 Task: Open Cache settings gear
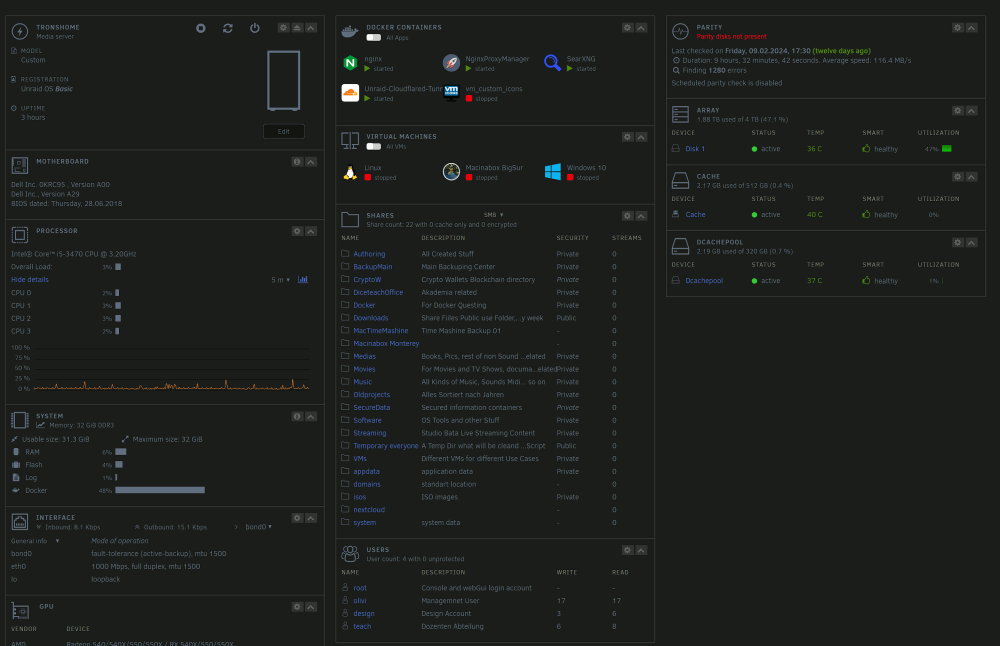(x=957, y=177)
